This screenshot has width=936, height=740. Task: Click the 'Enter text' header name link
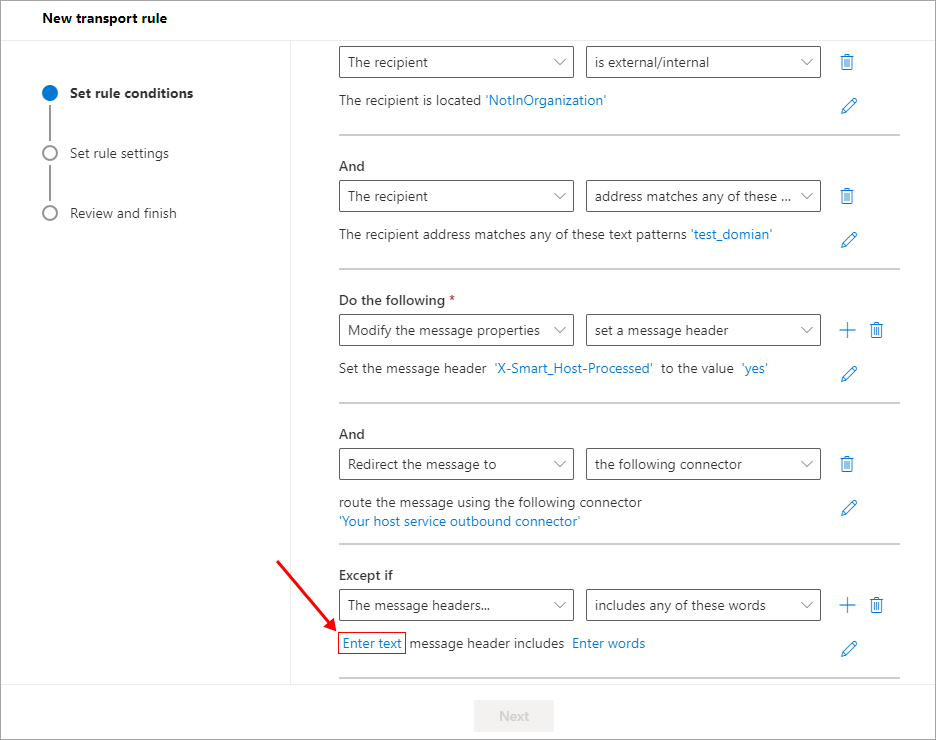pos(372,643)
